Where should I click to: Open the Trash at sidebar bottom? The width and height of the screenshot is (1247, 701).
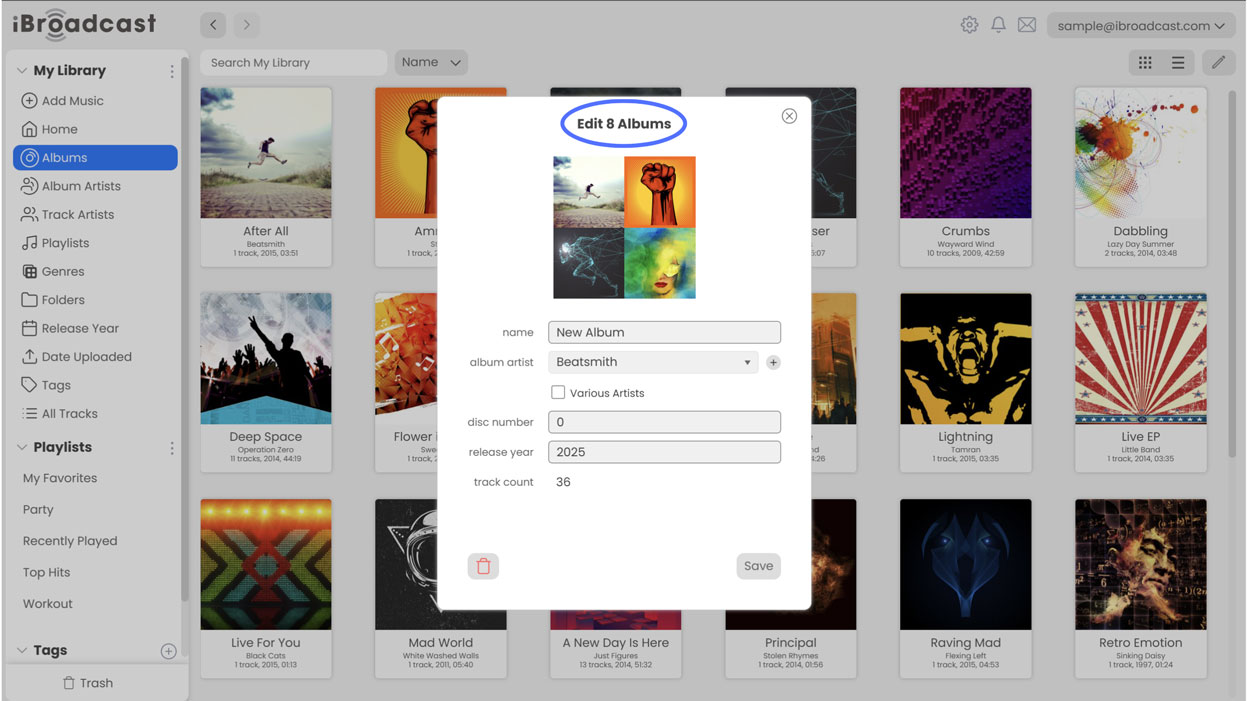[x=88, y=683]
